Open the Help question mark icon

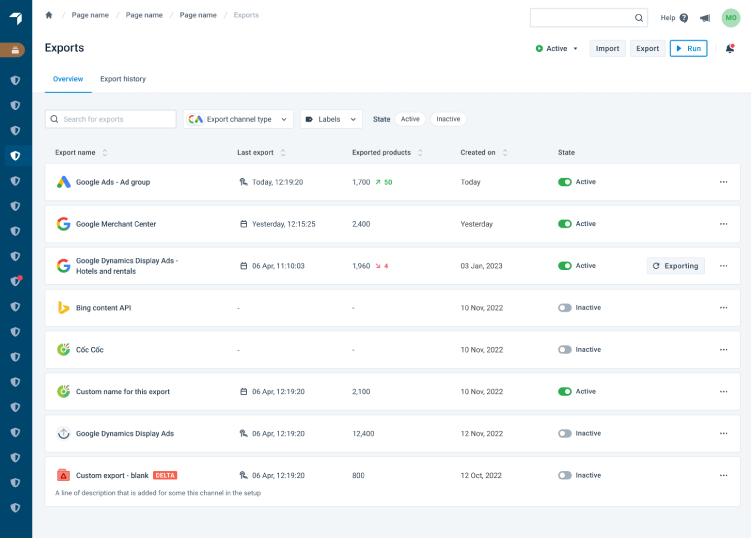click(684, 18)
